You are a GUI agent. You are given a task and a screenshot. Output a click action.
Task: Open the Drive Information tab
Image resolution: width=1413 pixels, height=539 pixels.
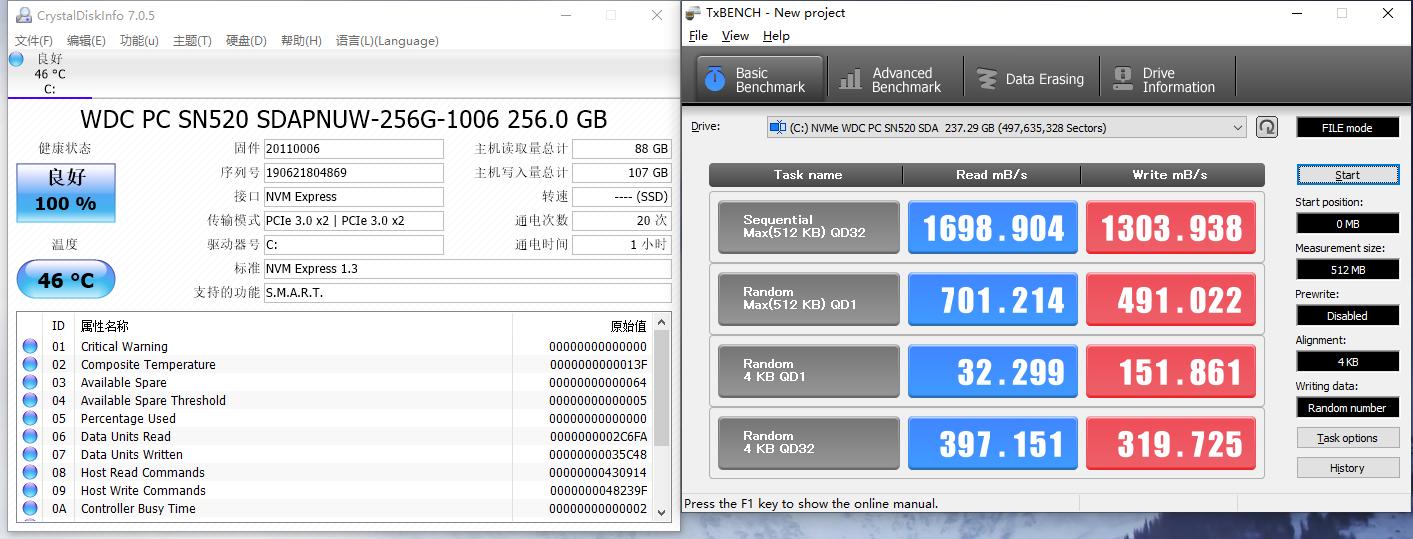1166,79
